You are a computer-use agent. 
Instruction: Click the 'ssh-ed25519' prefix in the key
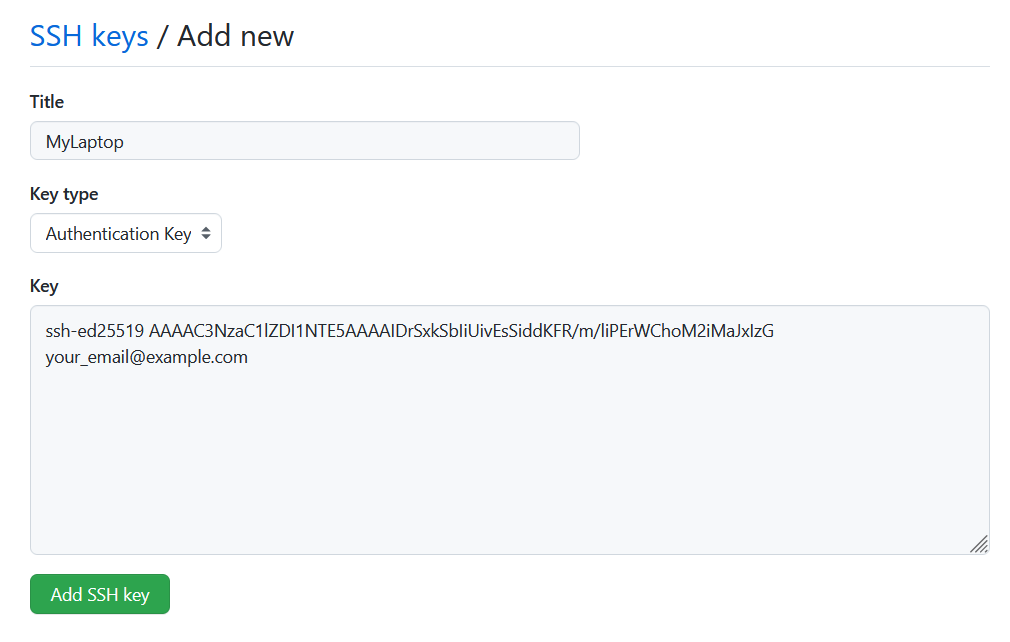click(95, 331)
